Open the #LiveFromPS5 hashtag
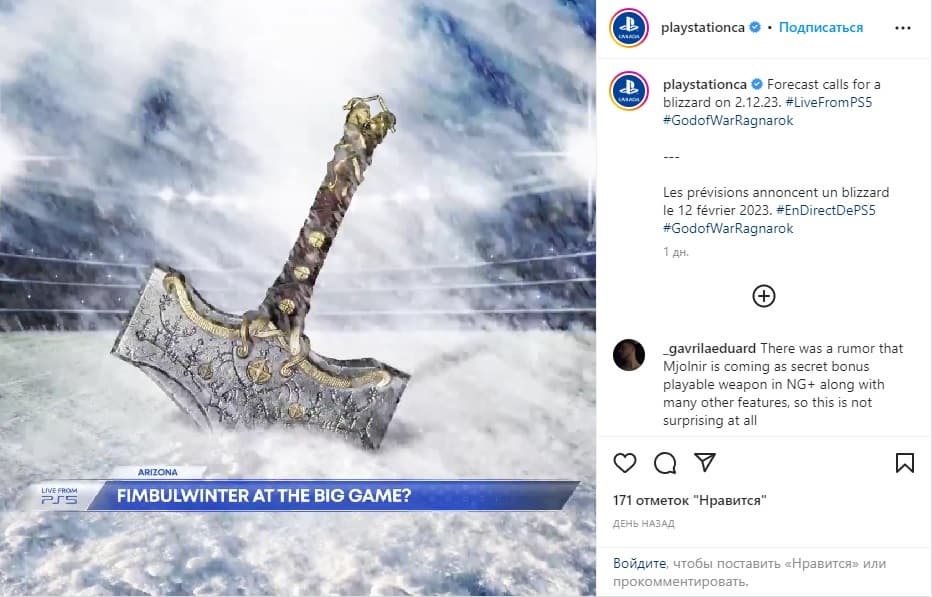 [829, 102]
